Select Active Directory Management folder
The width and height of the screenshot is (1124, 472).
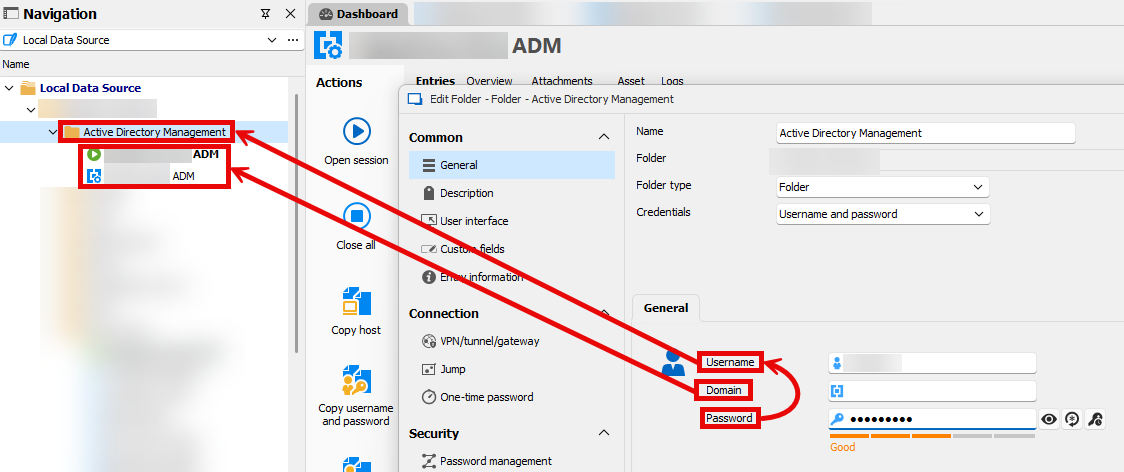[146, 132]
